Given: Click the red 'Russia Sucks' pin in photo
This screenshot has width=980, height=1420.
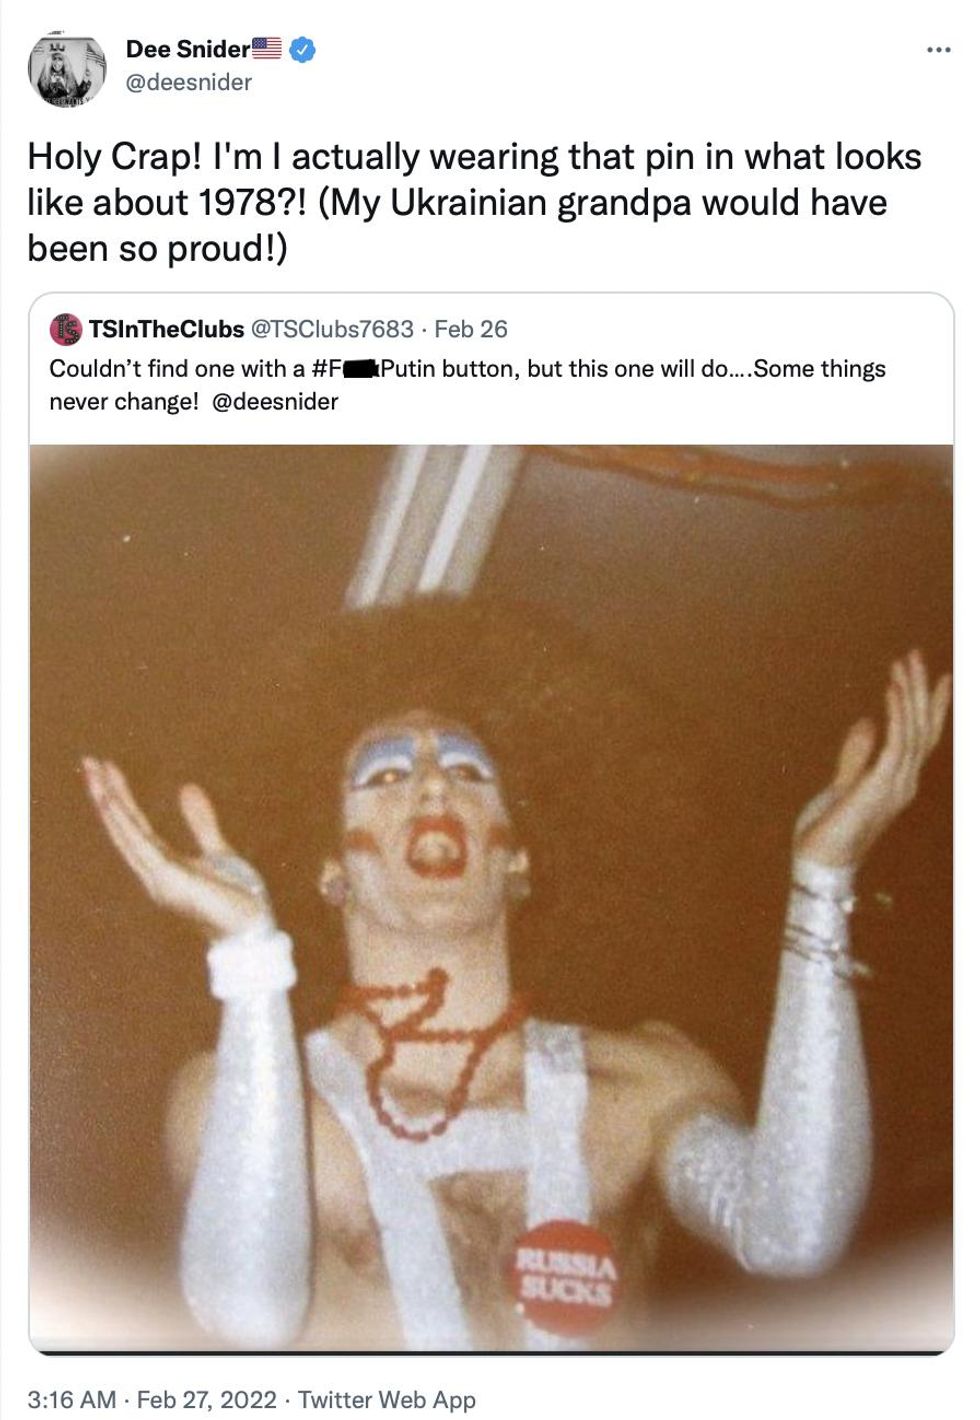Looking at the screenshot, I should pyautogui.click(x=566, y=1279).
